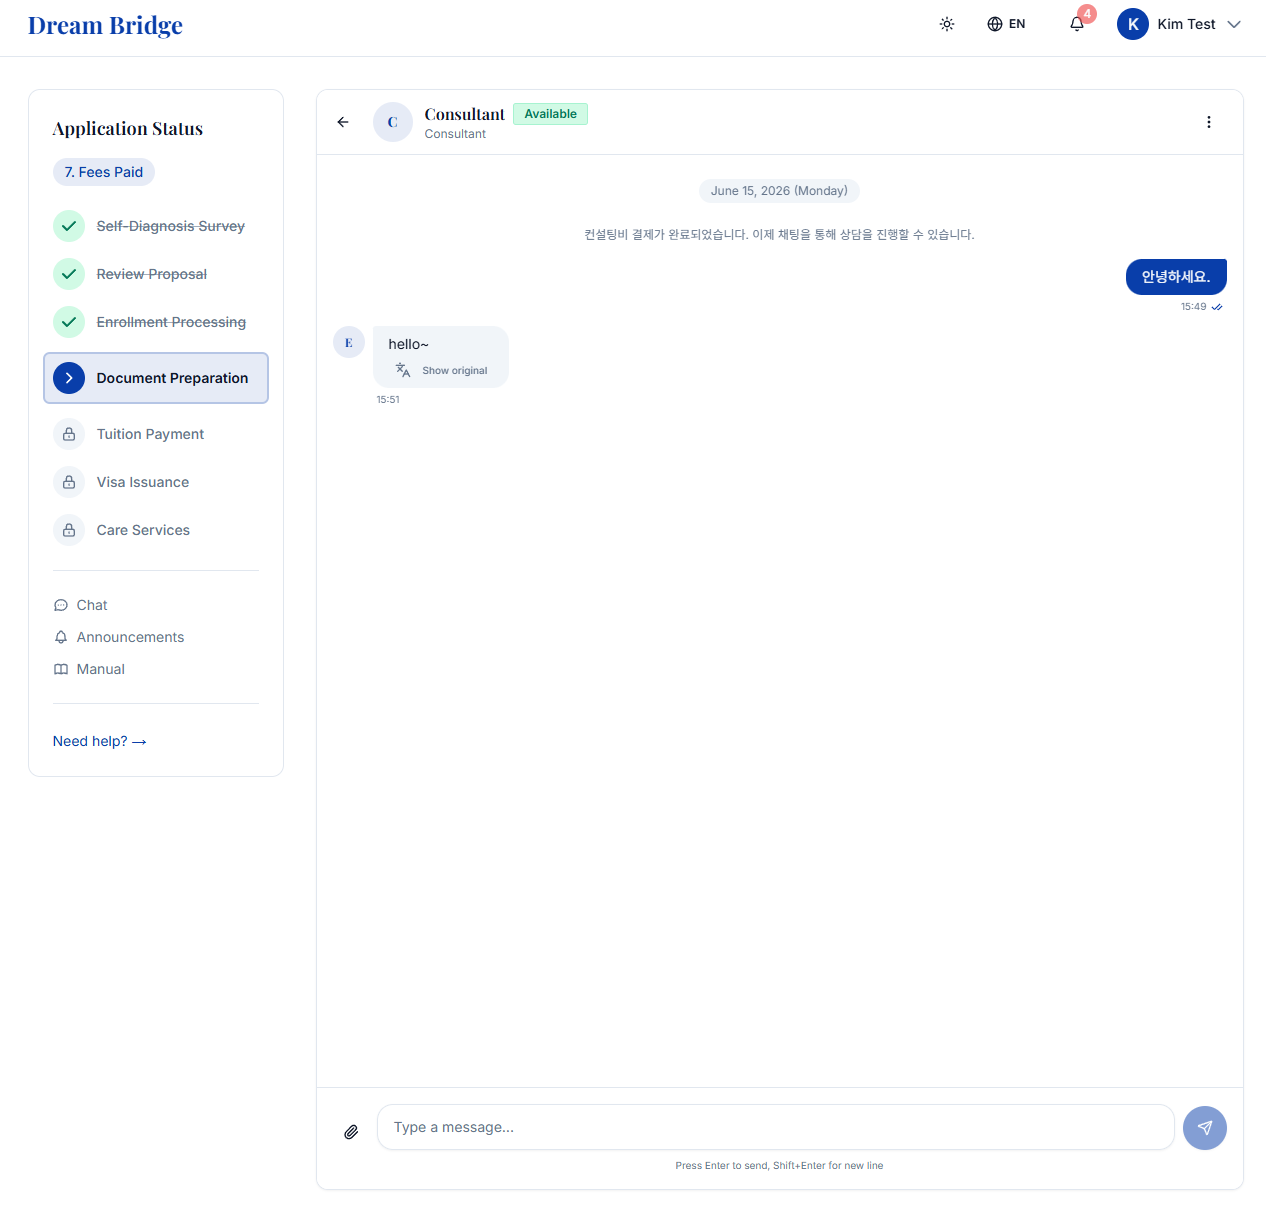Show original text of hello~ message
Image resolution: width=1266 pixels, height=1205 pixels.
[454, 370]
